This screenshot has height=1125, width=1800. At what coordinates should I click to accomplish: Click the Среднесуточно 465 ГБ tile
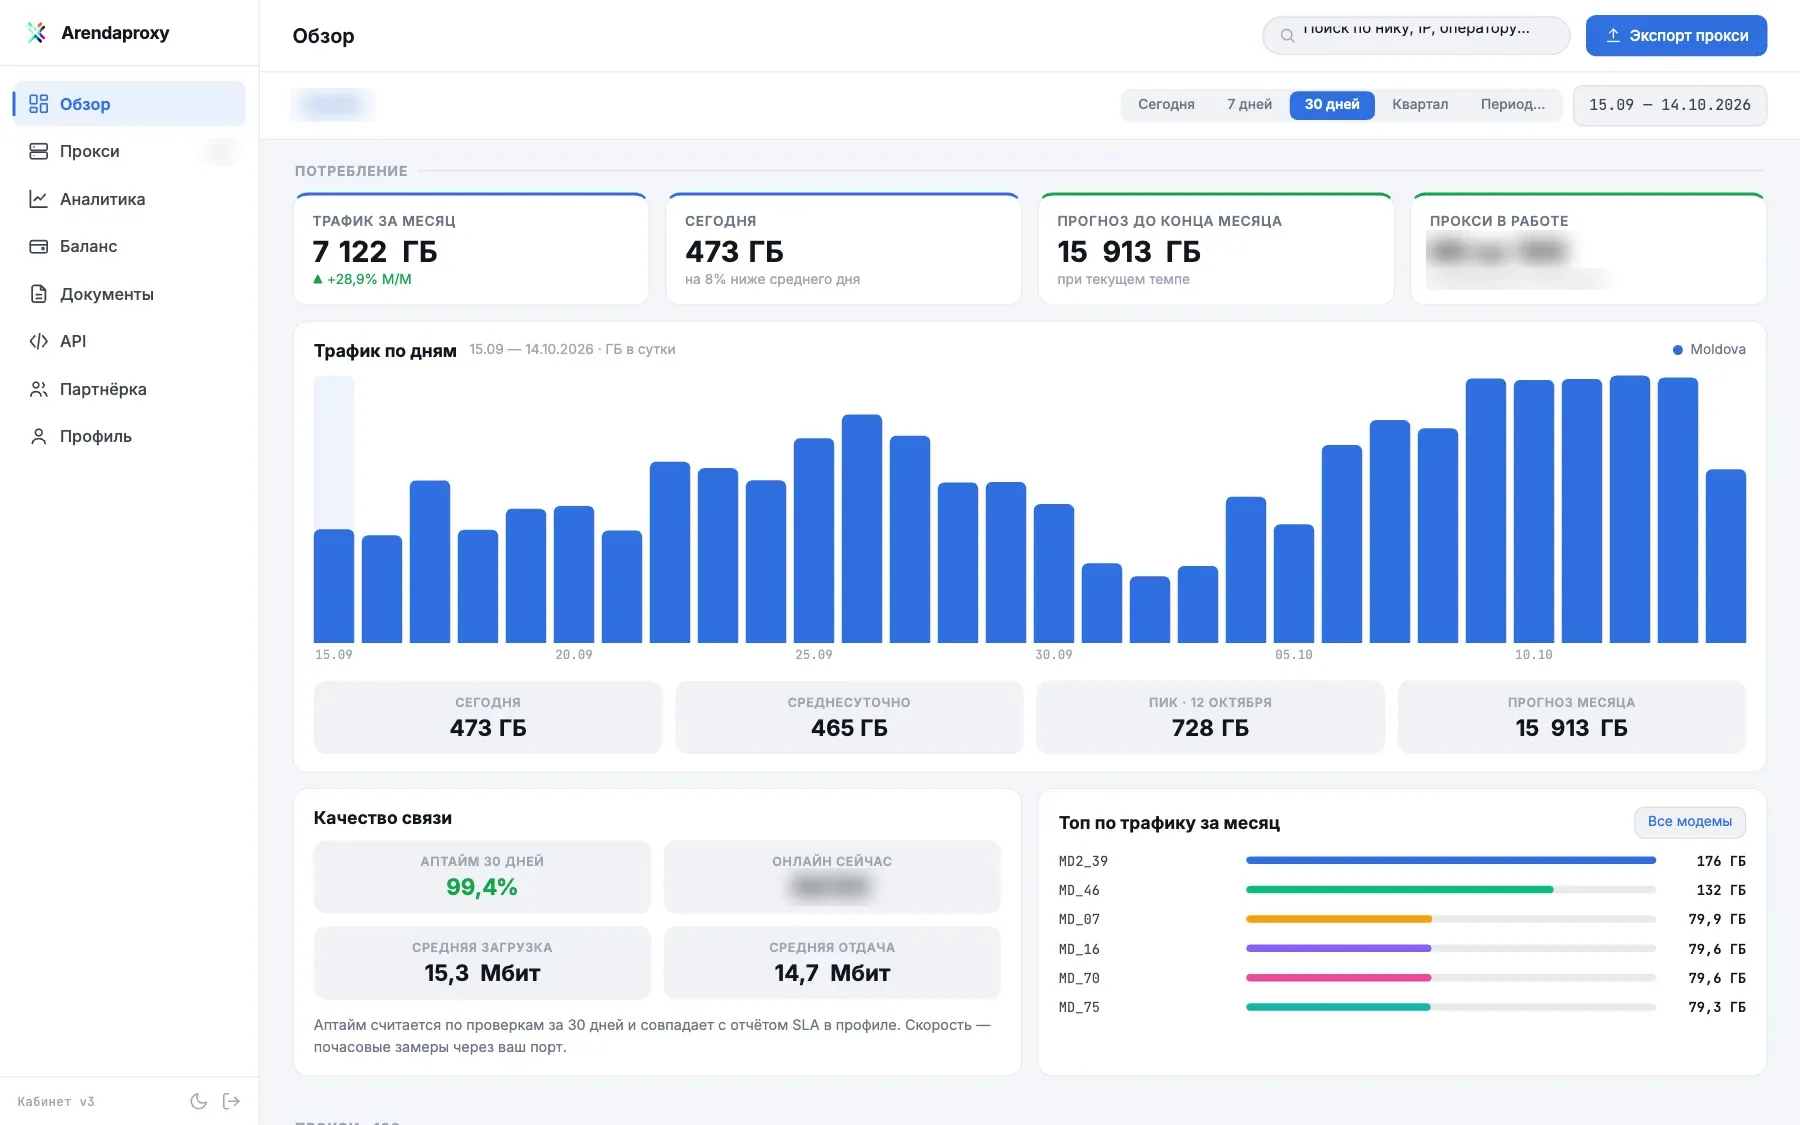pyautogui.click(x=849, y=717)
